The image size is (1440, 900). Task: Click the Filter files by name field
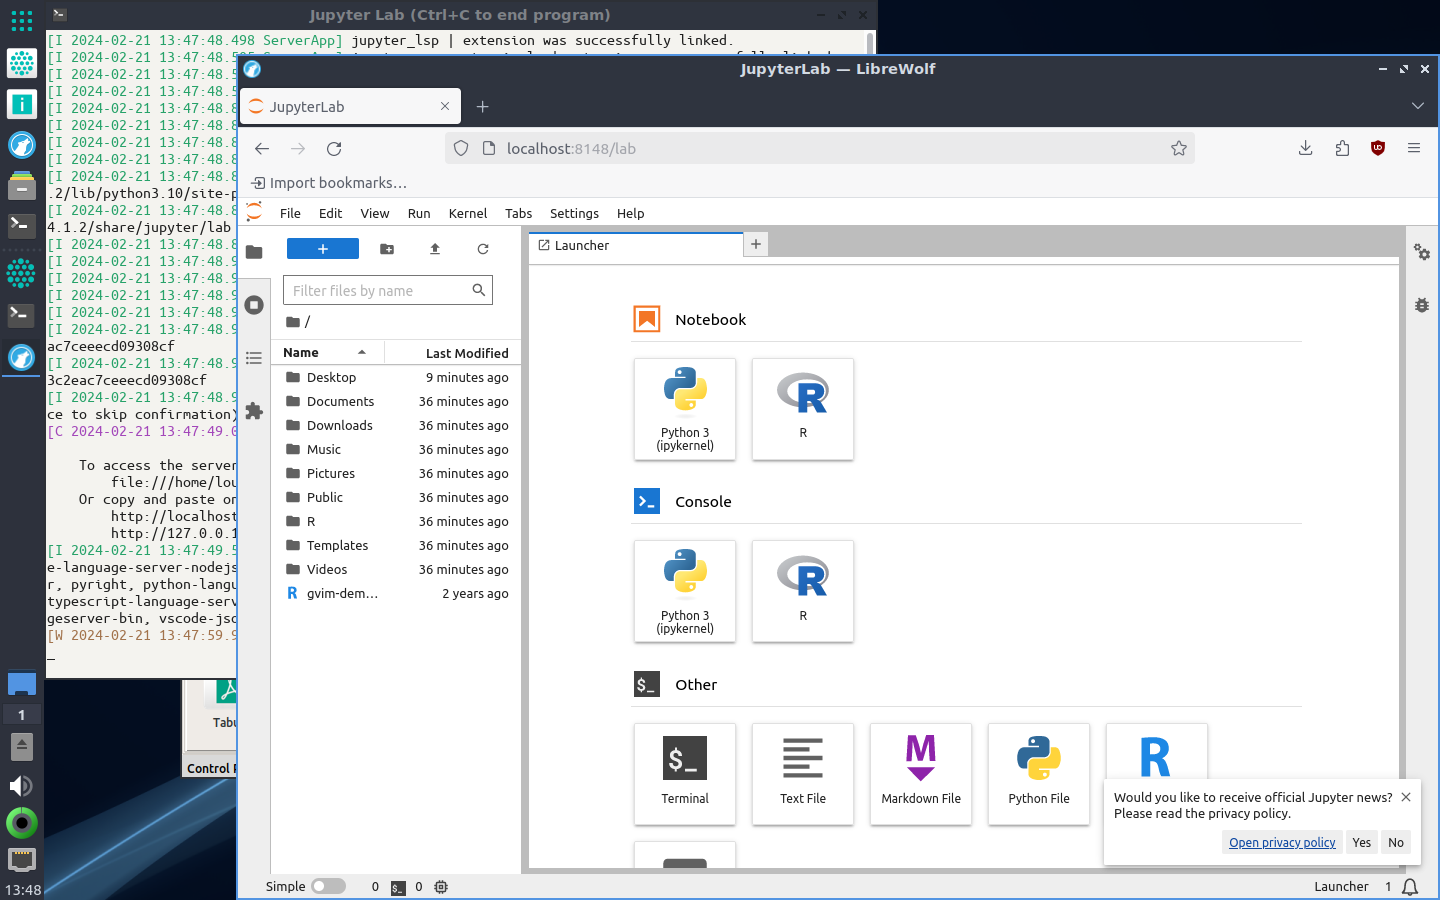coord(378,291)
